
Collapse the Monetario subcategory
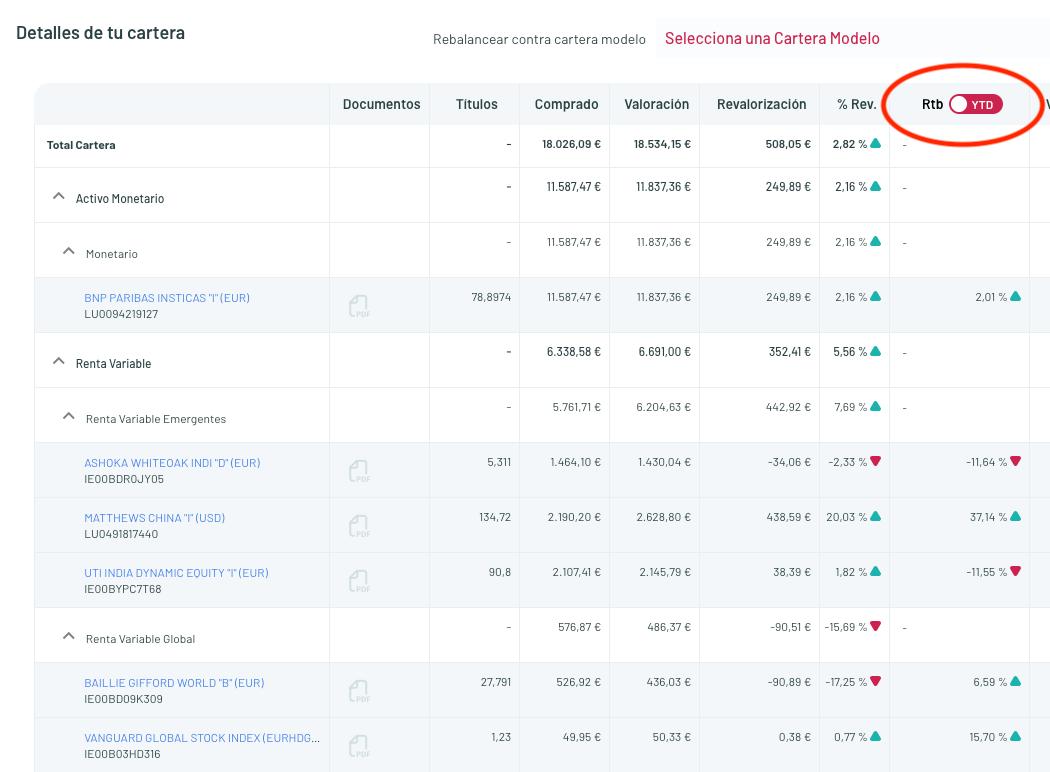coord(69,252)
